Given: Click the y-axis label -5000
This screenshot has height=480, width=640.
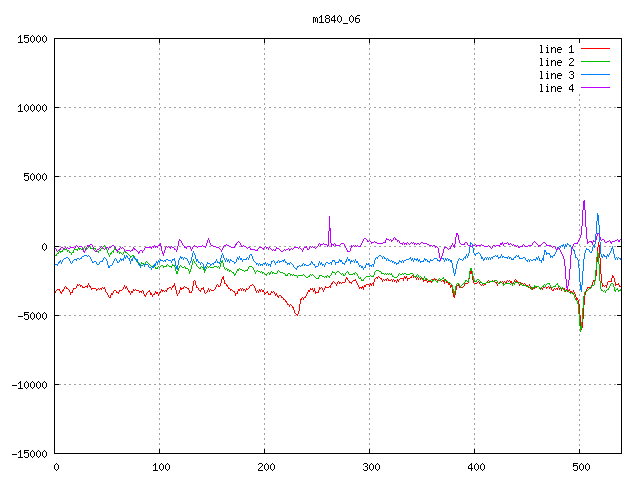Looking at the screenshot, I should tap(32, 316).
